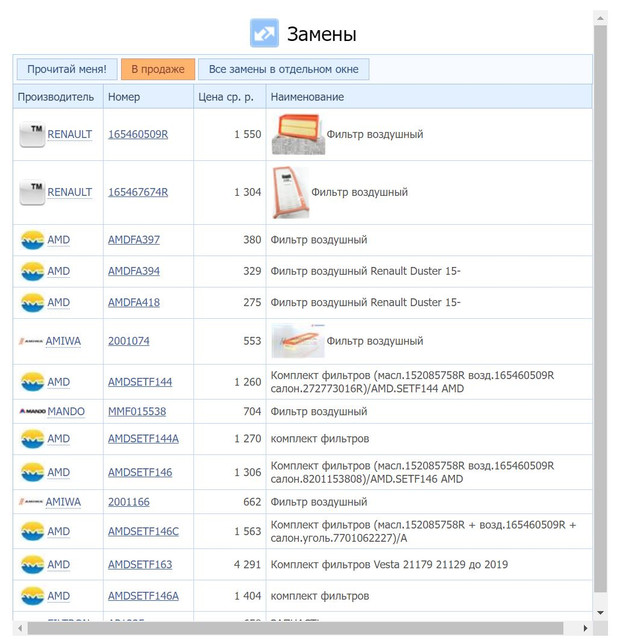Image resolution: width=620 pixels, height=640 pixels.
Task: Open part number MMF015538
Action: tap(137, 411)
